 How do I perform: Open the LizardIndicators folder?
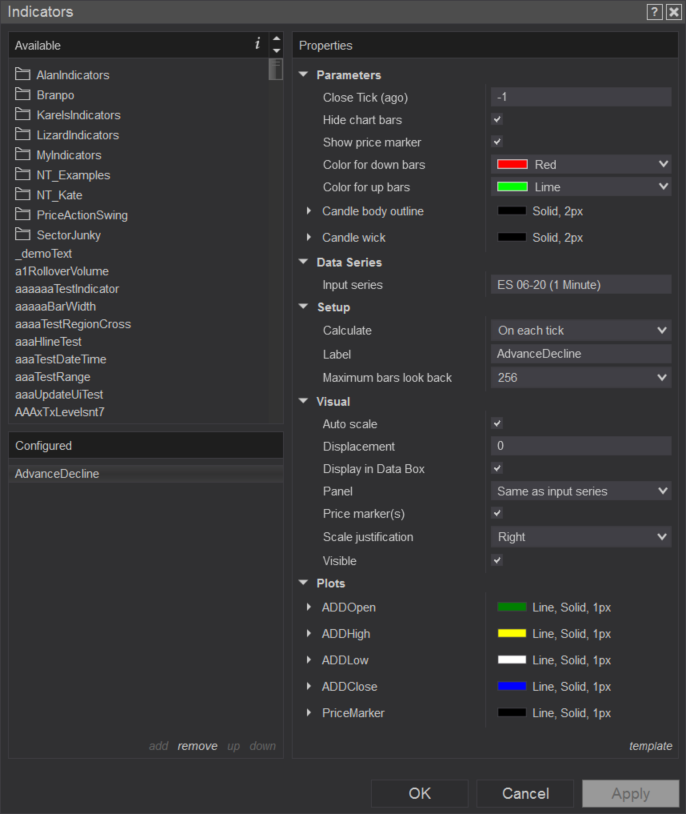(x=77, y=135)
